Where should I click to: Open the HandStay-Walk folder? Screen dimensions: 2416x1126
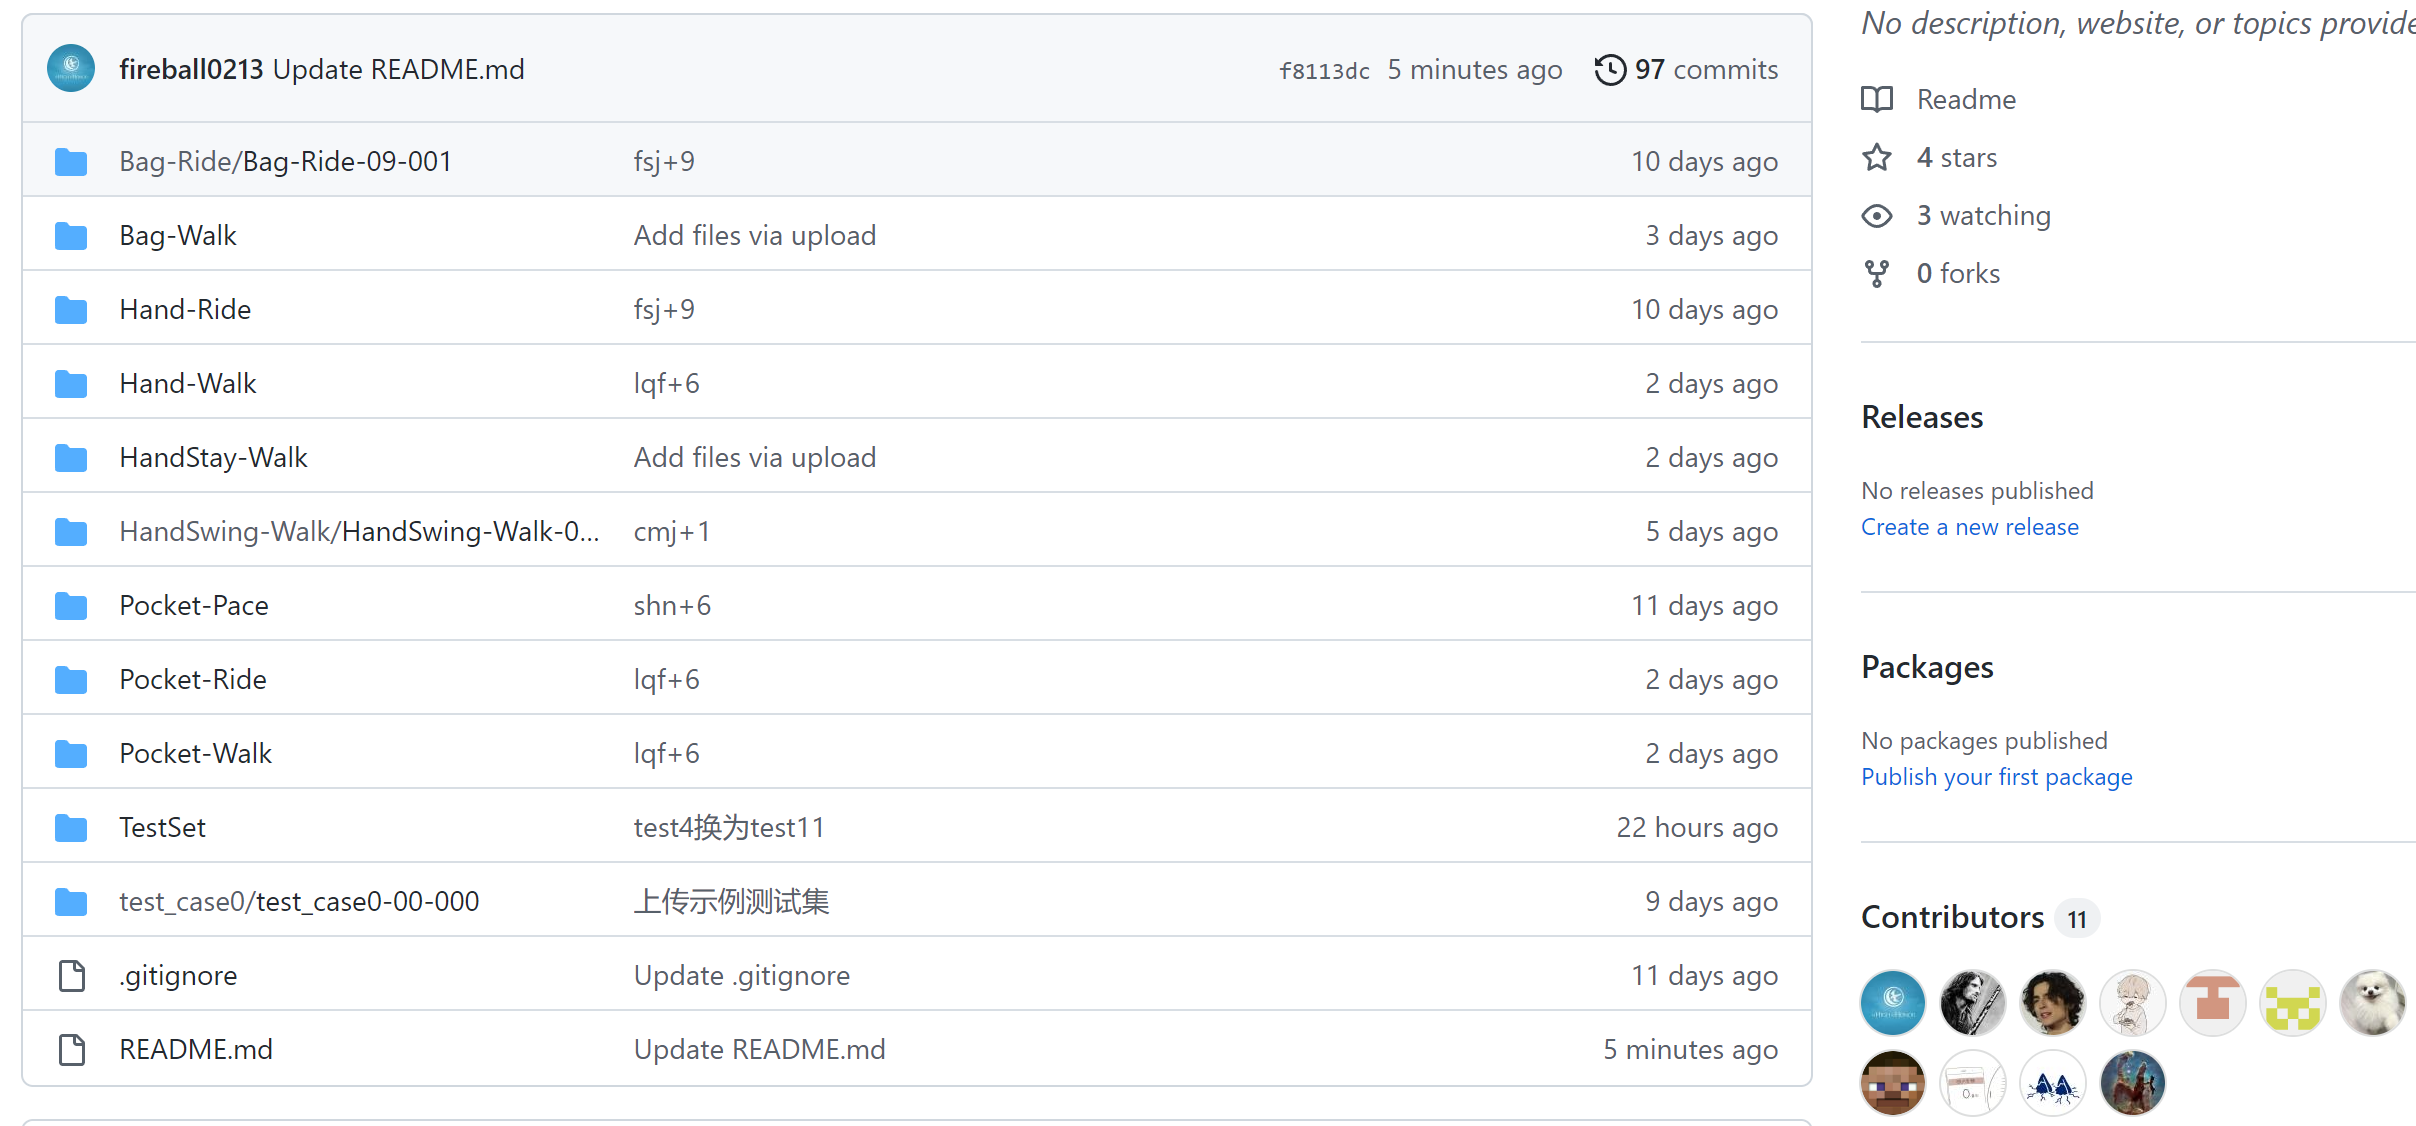213,458
